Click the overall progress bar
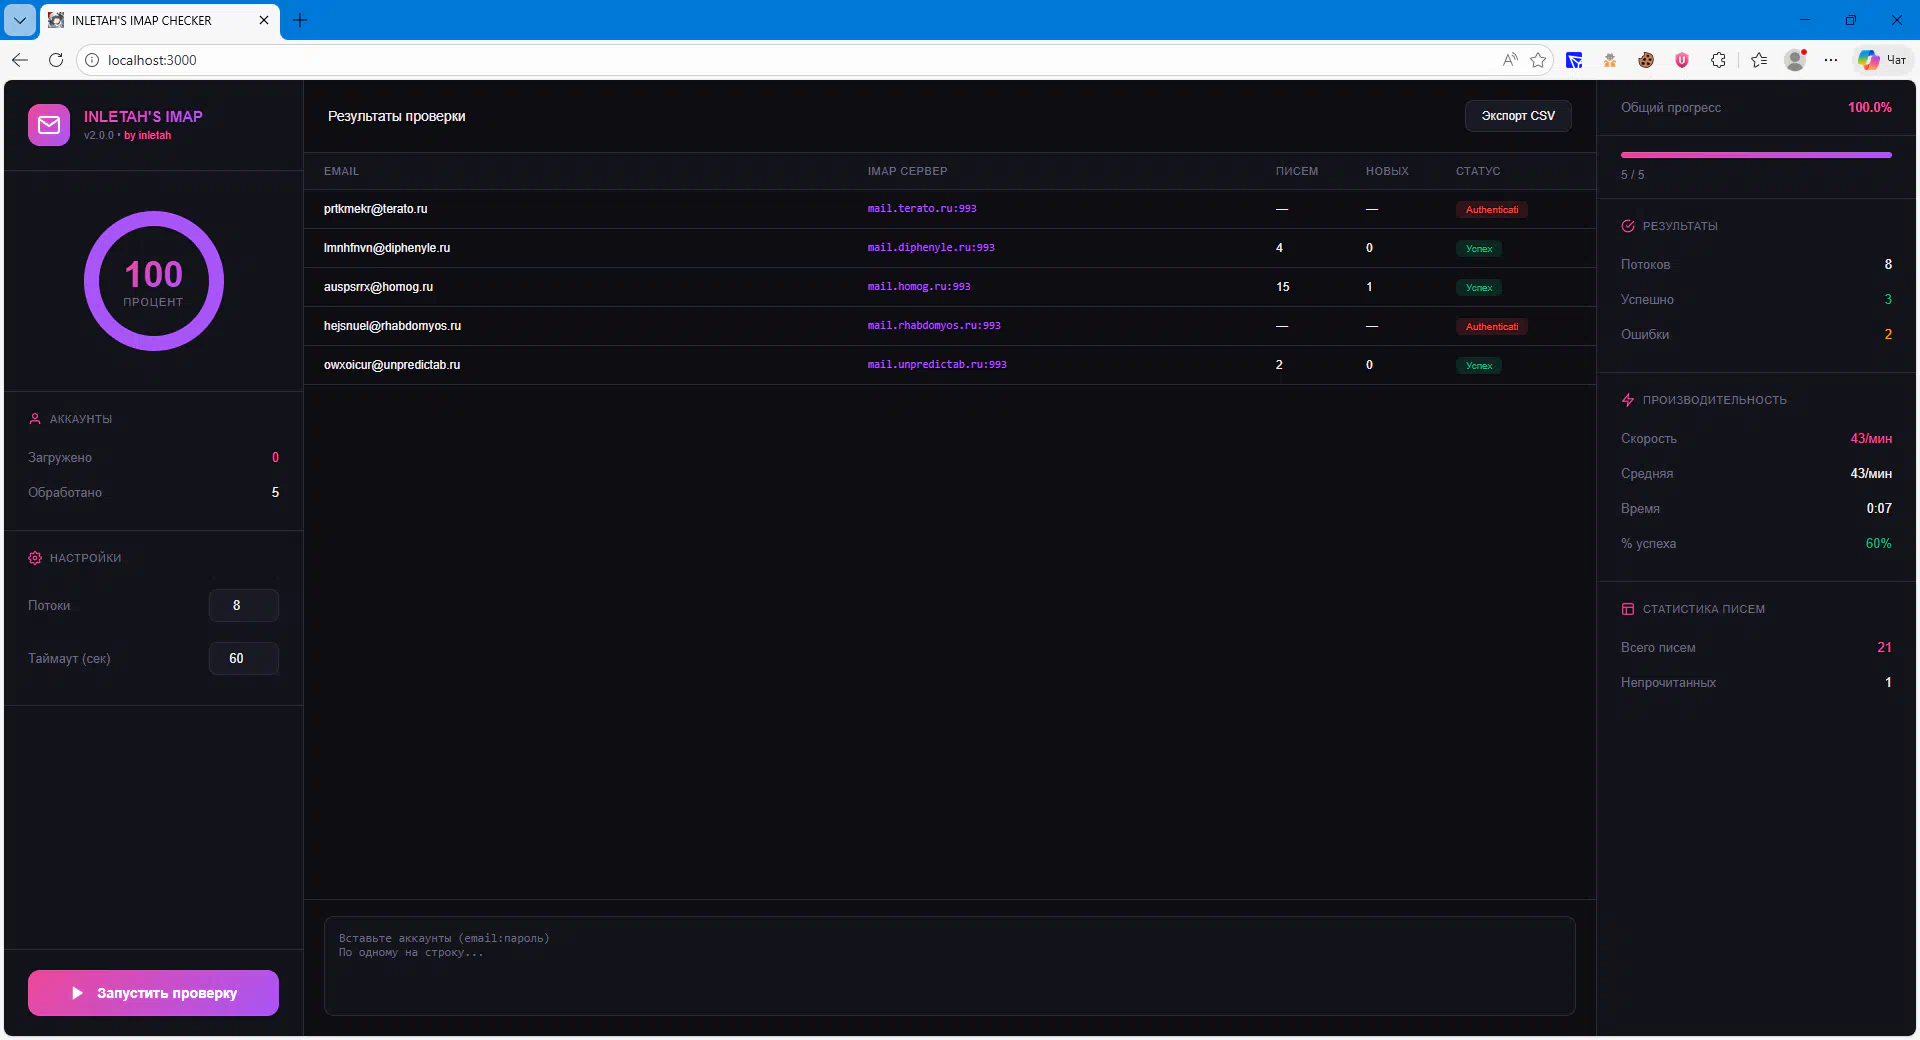 click(x=1755, y=155)
